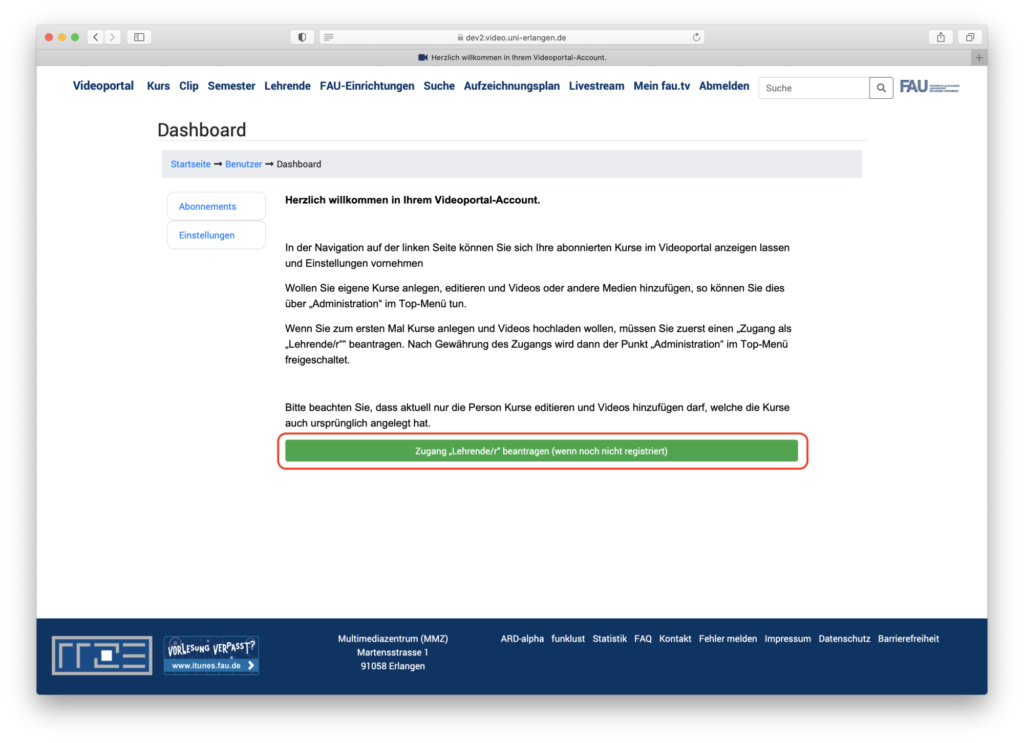The width and height of the screenshot is (1024, 743).
Task: Click the search magnifier icon
Action: click(881, 88)
